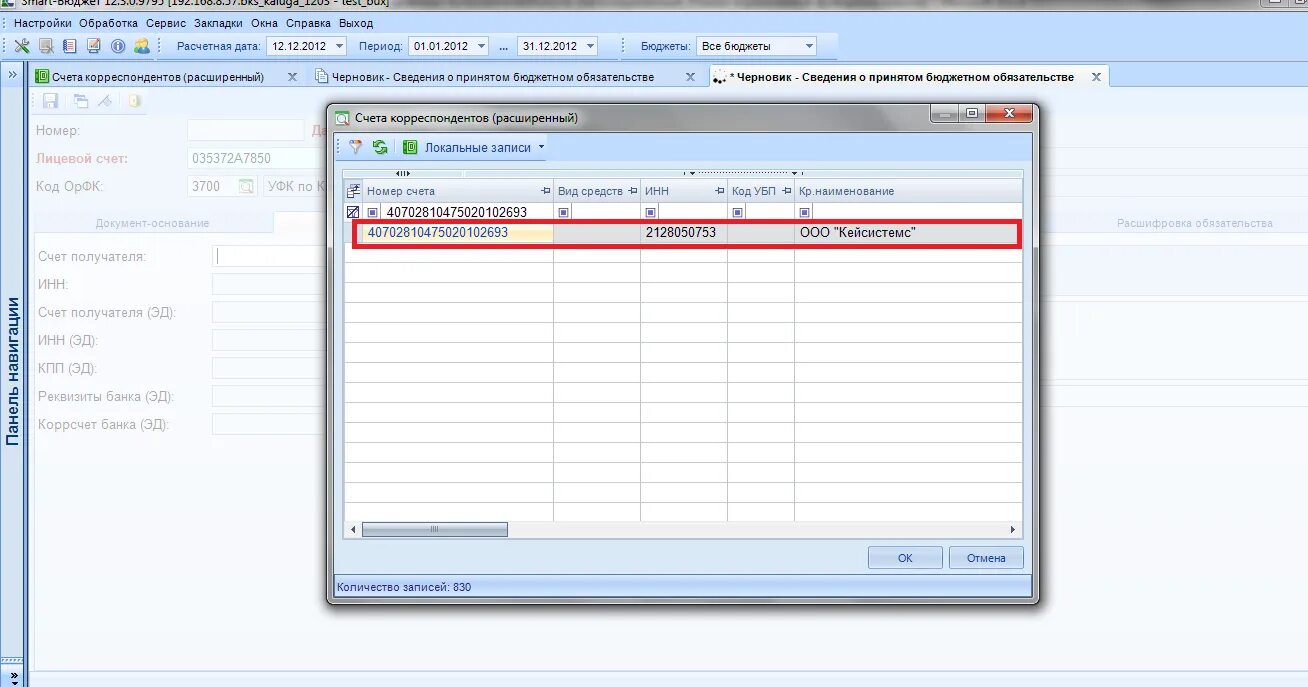
Task: Expand the navigation panel double-arrow
Action: 13,75
